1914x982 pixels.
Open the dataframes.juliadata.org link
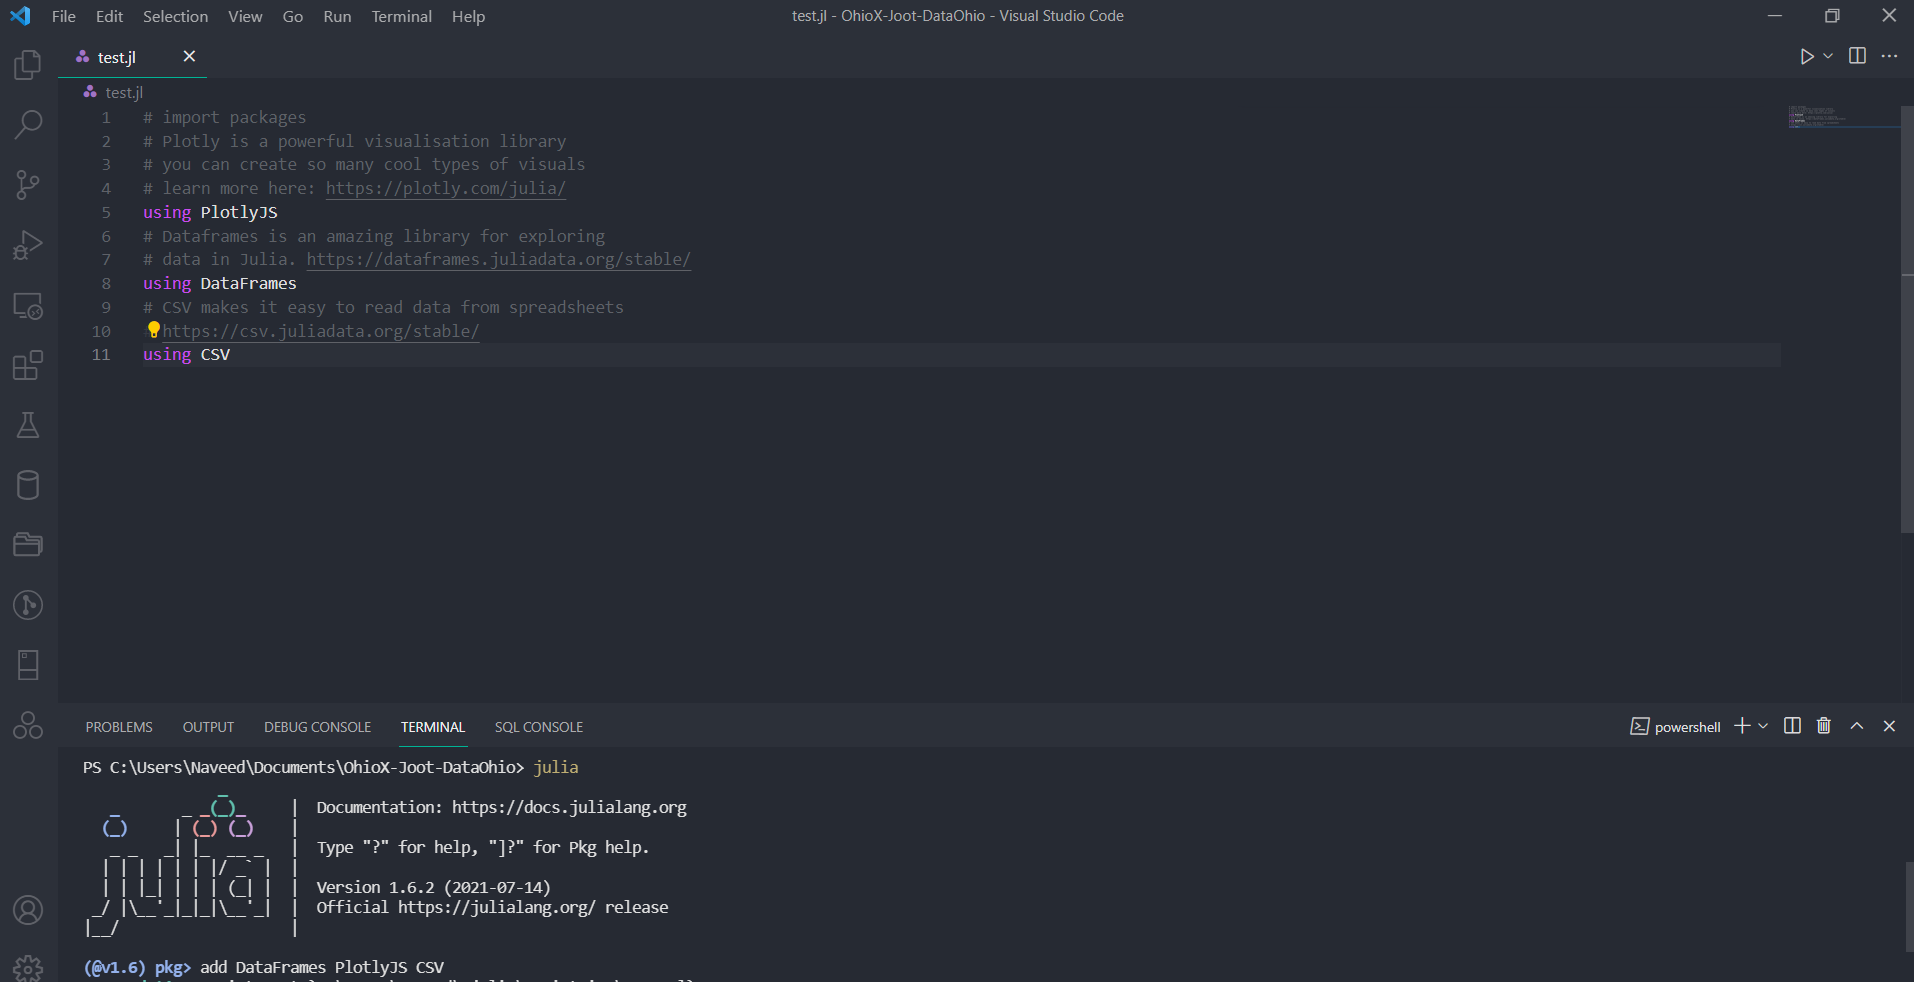[x=498, y=259]
